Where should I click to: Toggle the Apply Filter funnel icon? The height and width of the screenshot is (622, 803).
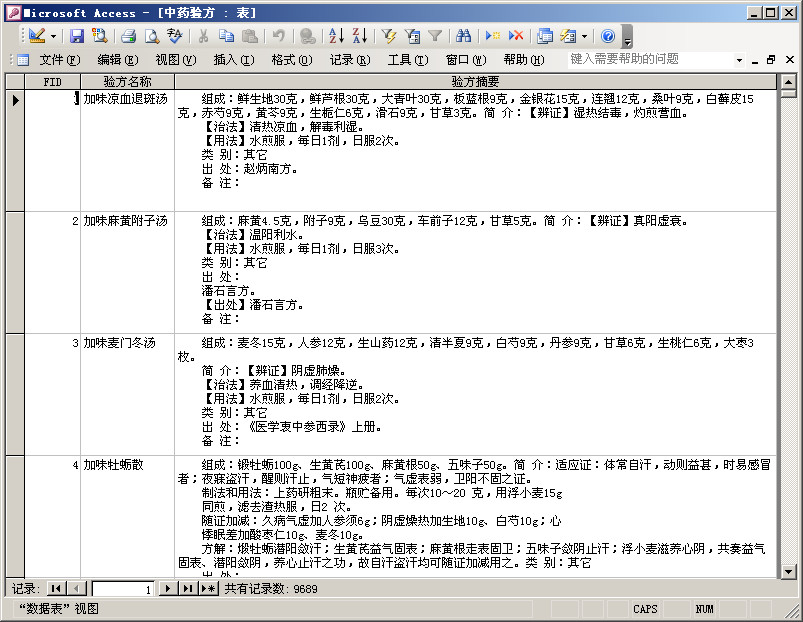[435, 35]
